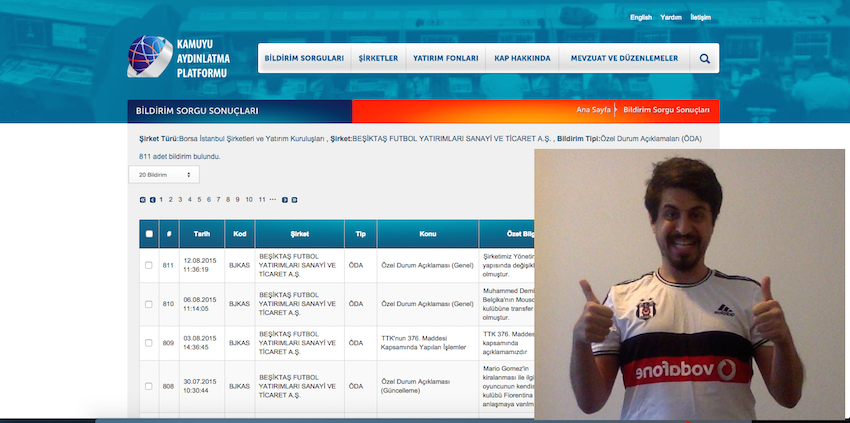Viewport: 850px width, 423px height.
Task: Click the Bildirim Sorgu Sonuçları breadcrumb
Action: click(x=666, y=110)
